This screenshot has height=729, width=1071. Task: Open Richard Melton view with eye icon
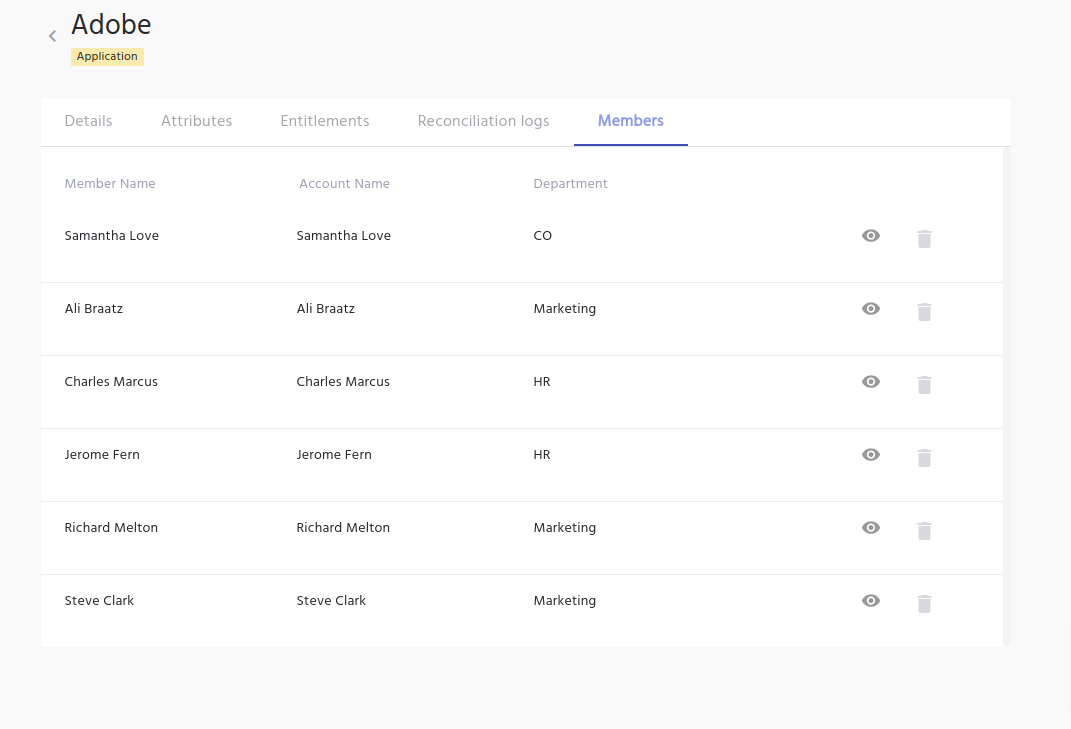click(x=871, y=528)
